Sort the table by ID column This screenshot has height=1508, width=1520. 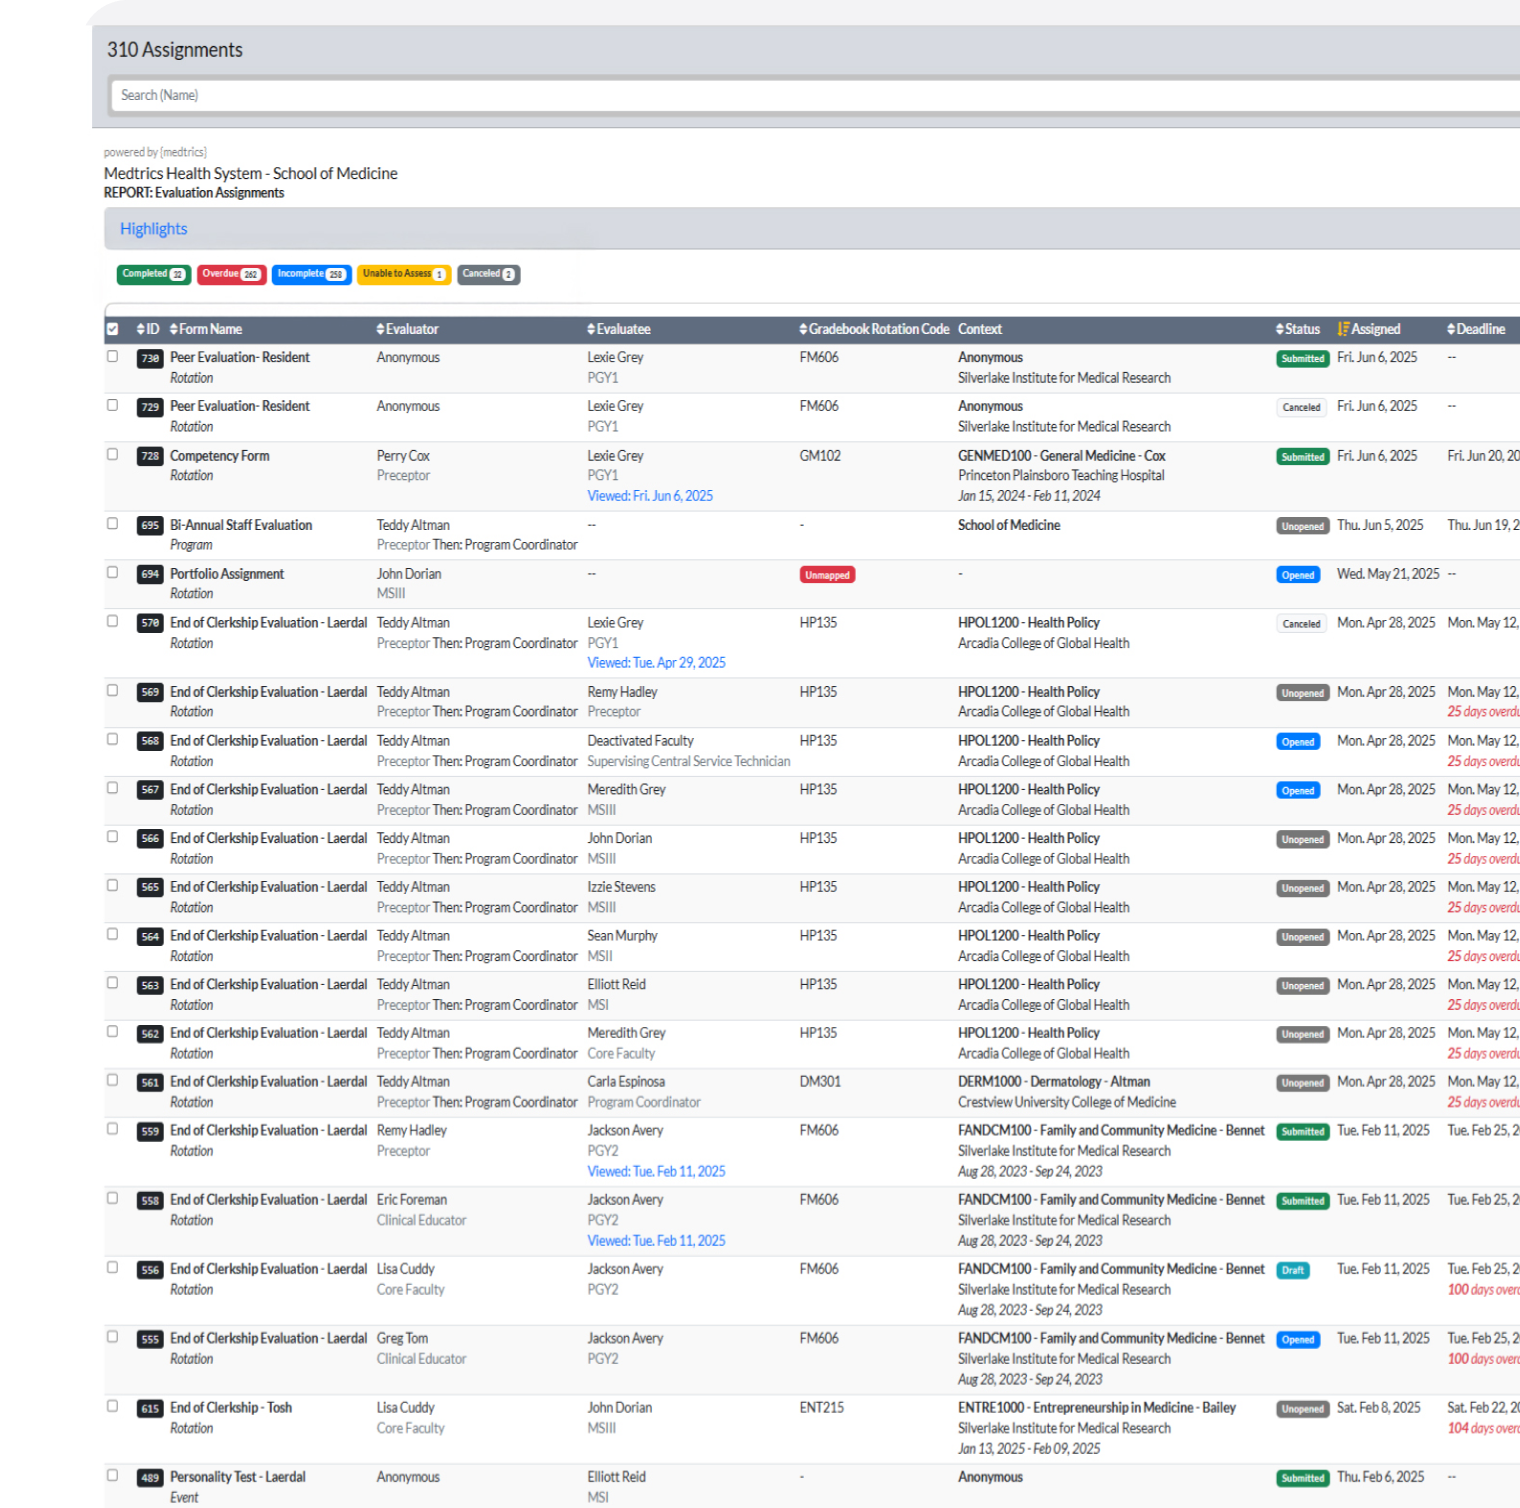pyautogui.click(x=140, y=328)
